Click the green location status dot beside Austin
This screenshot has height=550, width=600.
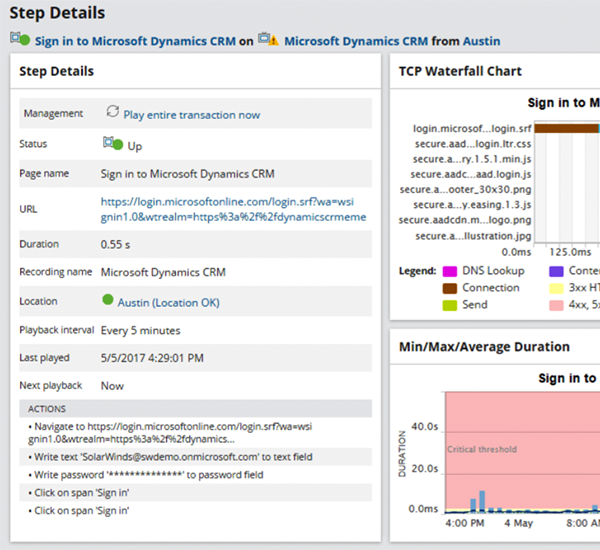108,299
